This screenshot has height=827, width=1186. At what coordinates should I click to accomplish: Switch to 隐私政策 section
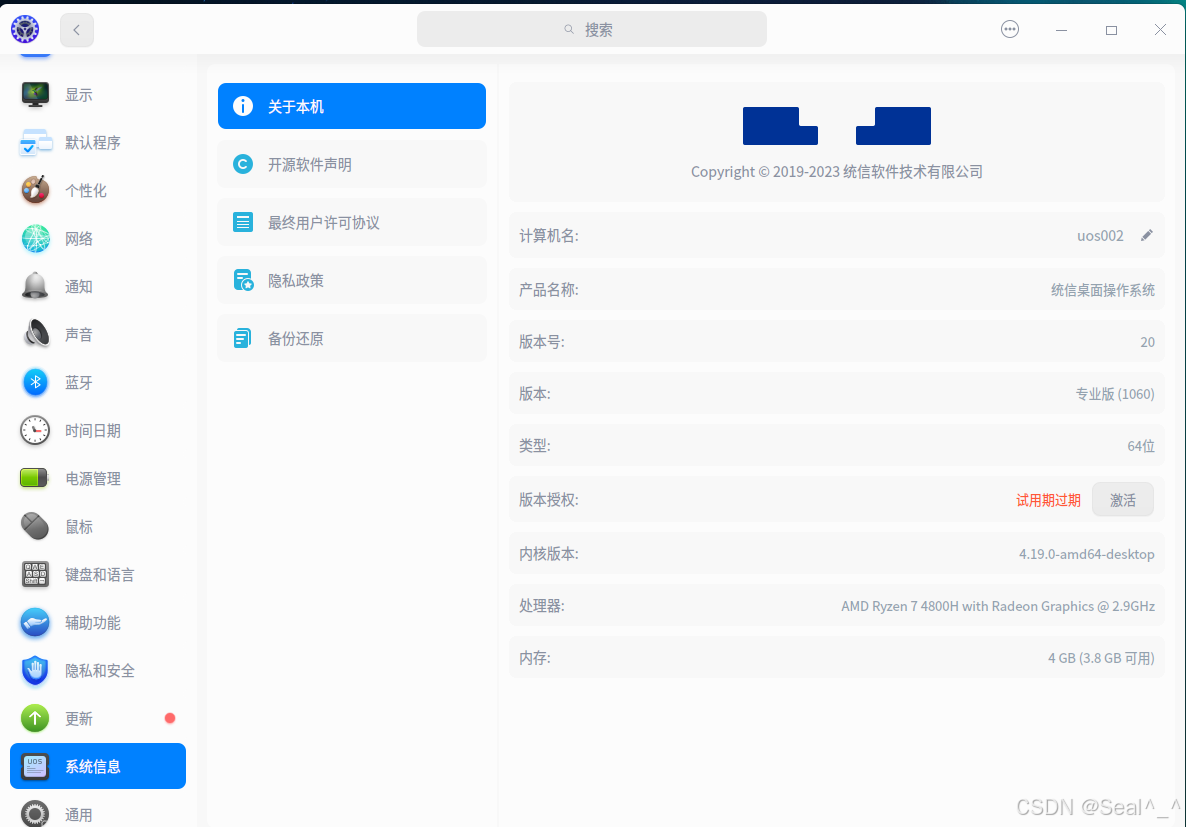click(352, 280)
